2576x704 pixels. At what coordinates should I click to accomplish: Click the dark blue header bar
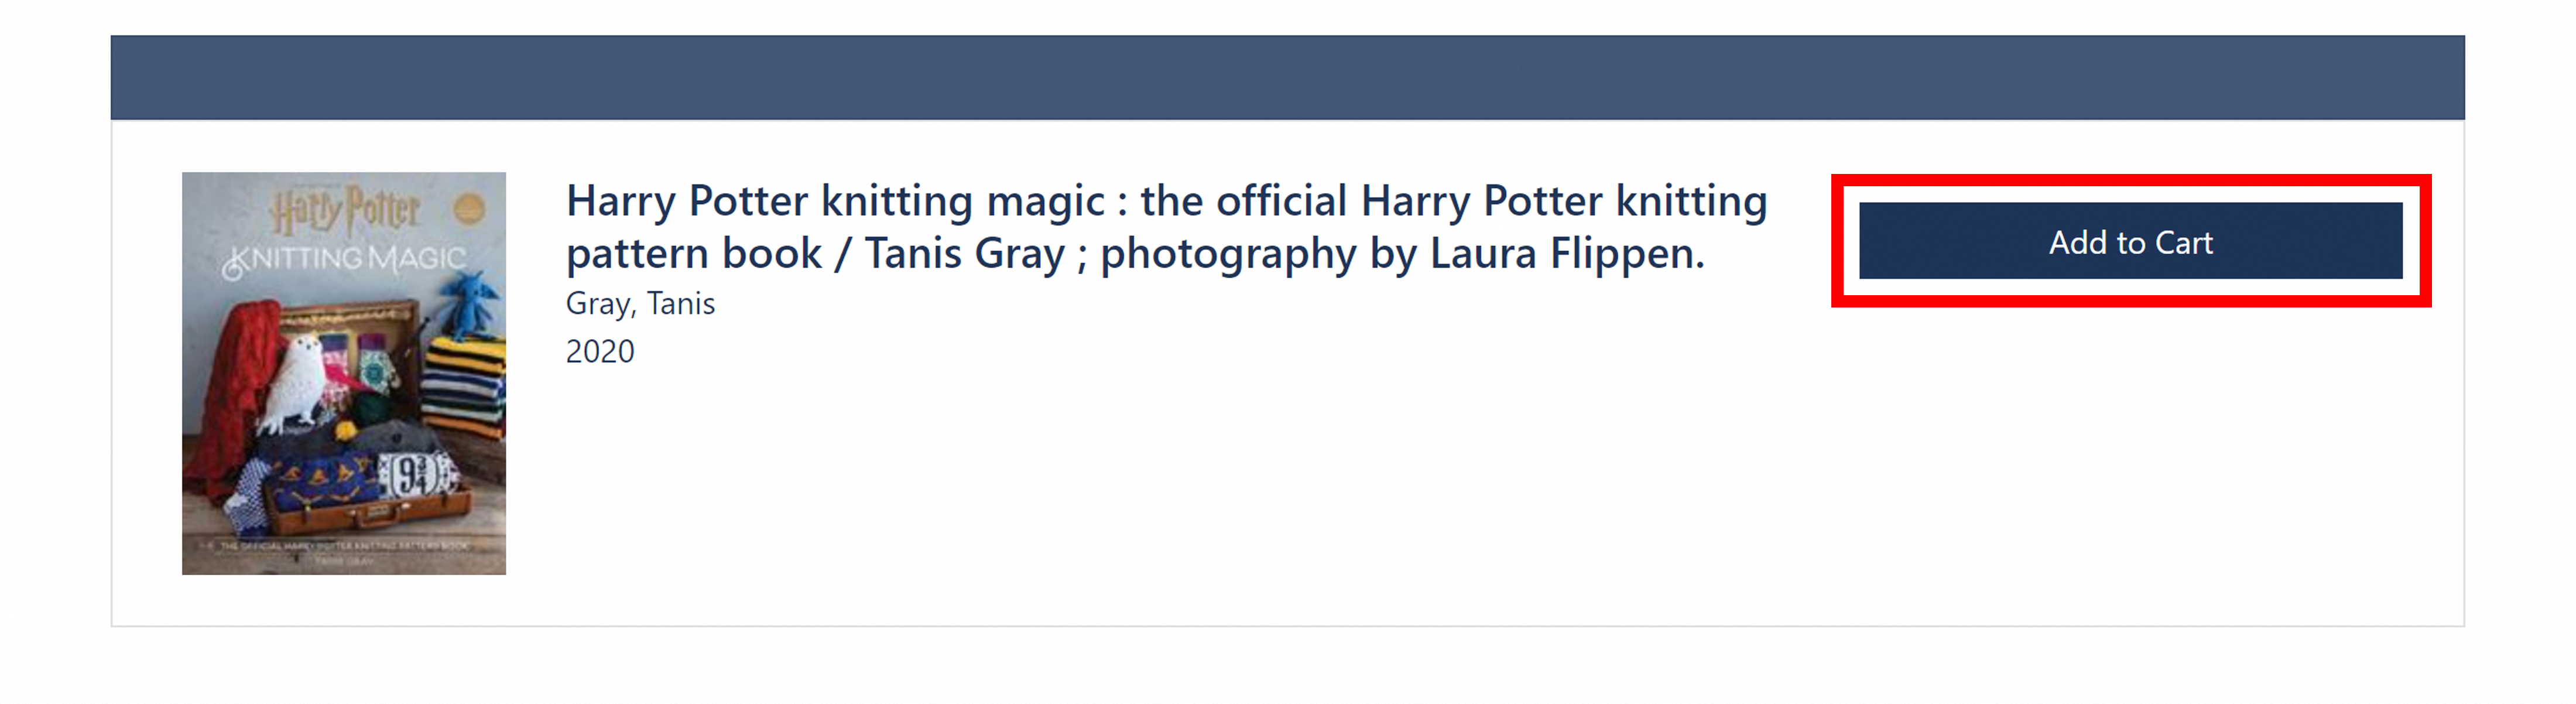[1287, 77]
